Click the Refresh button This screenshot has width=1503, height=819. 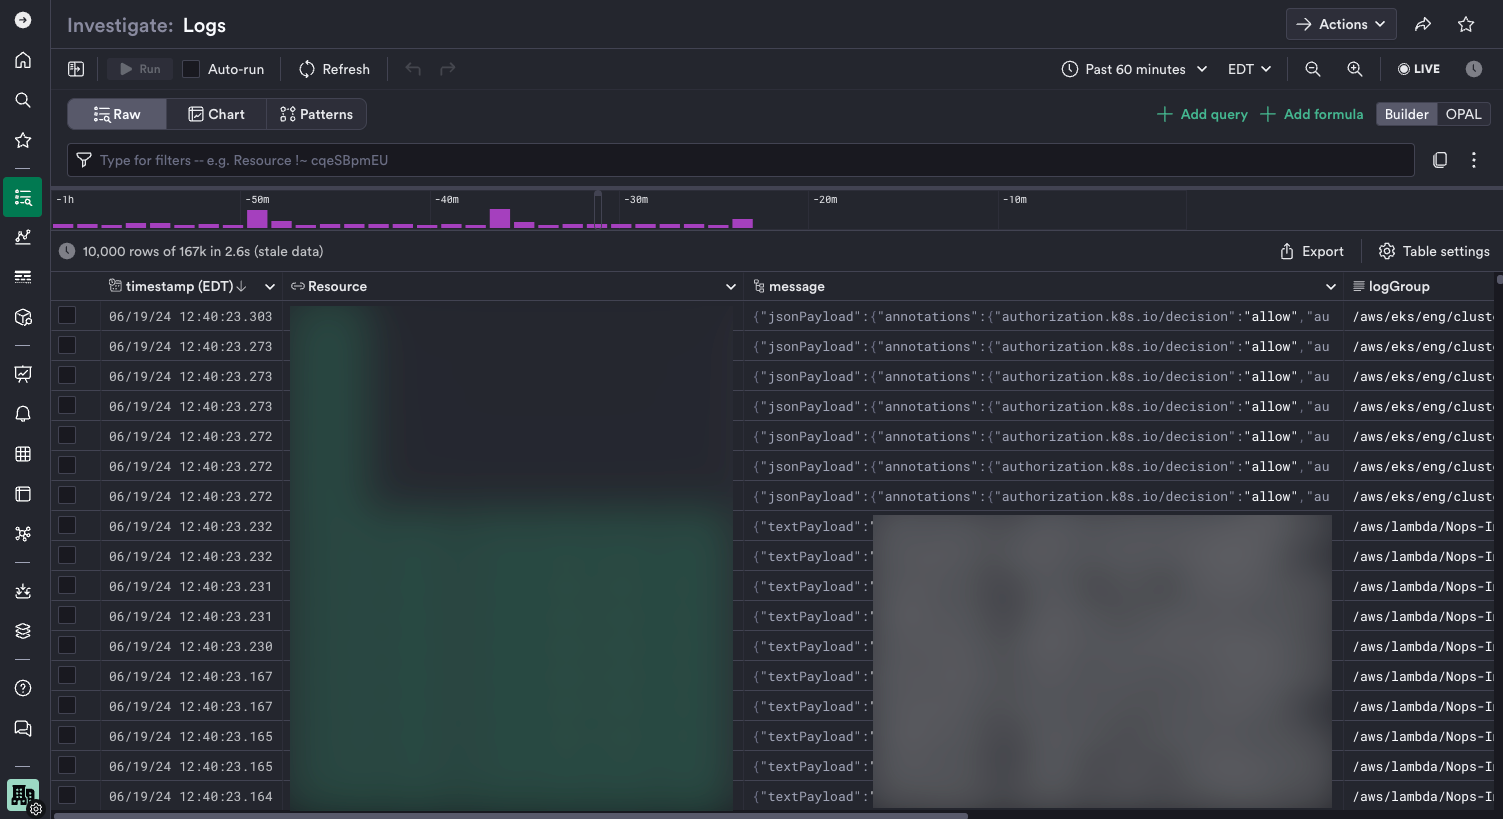334,69
